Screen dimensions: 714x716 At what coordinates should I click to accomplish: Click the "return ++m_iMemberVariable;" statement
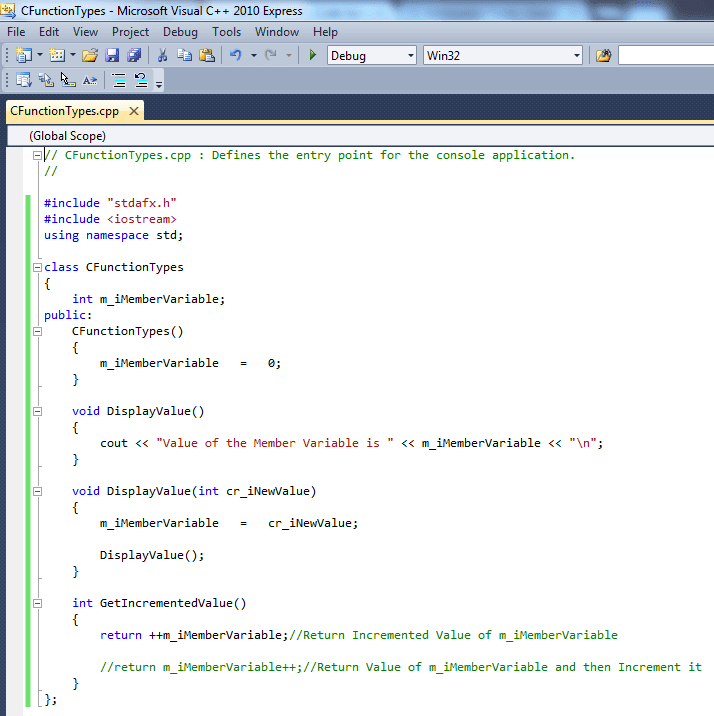[x=194, y=635]
